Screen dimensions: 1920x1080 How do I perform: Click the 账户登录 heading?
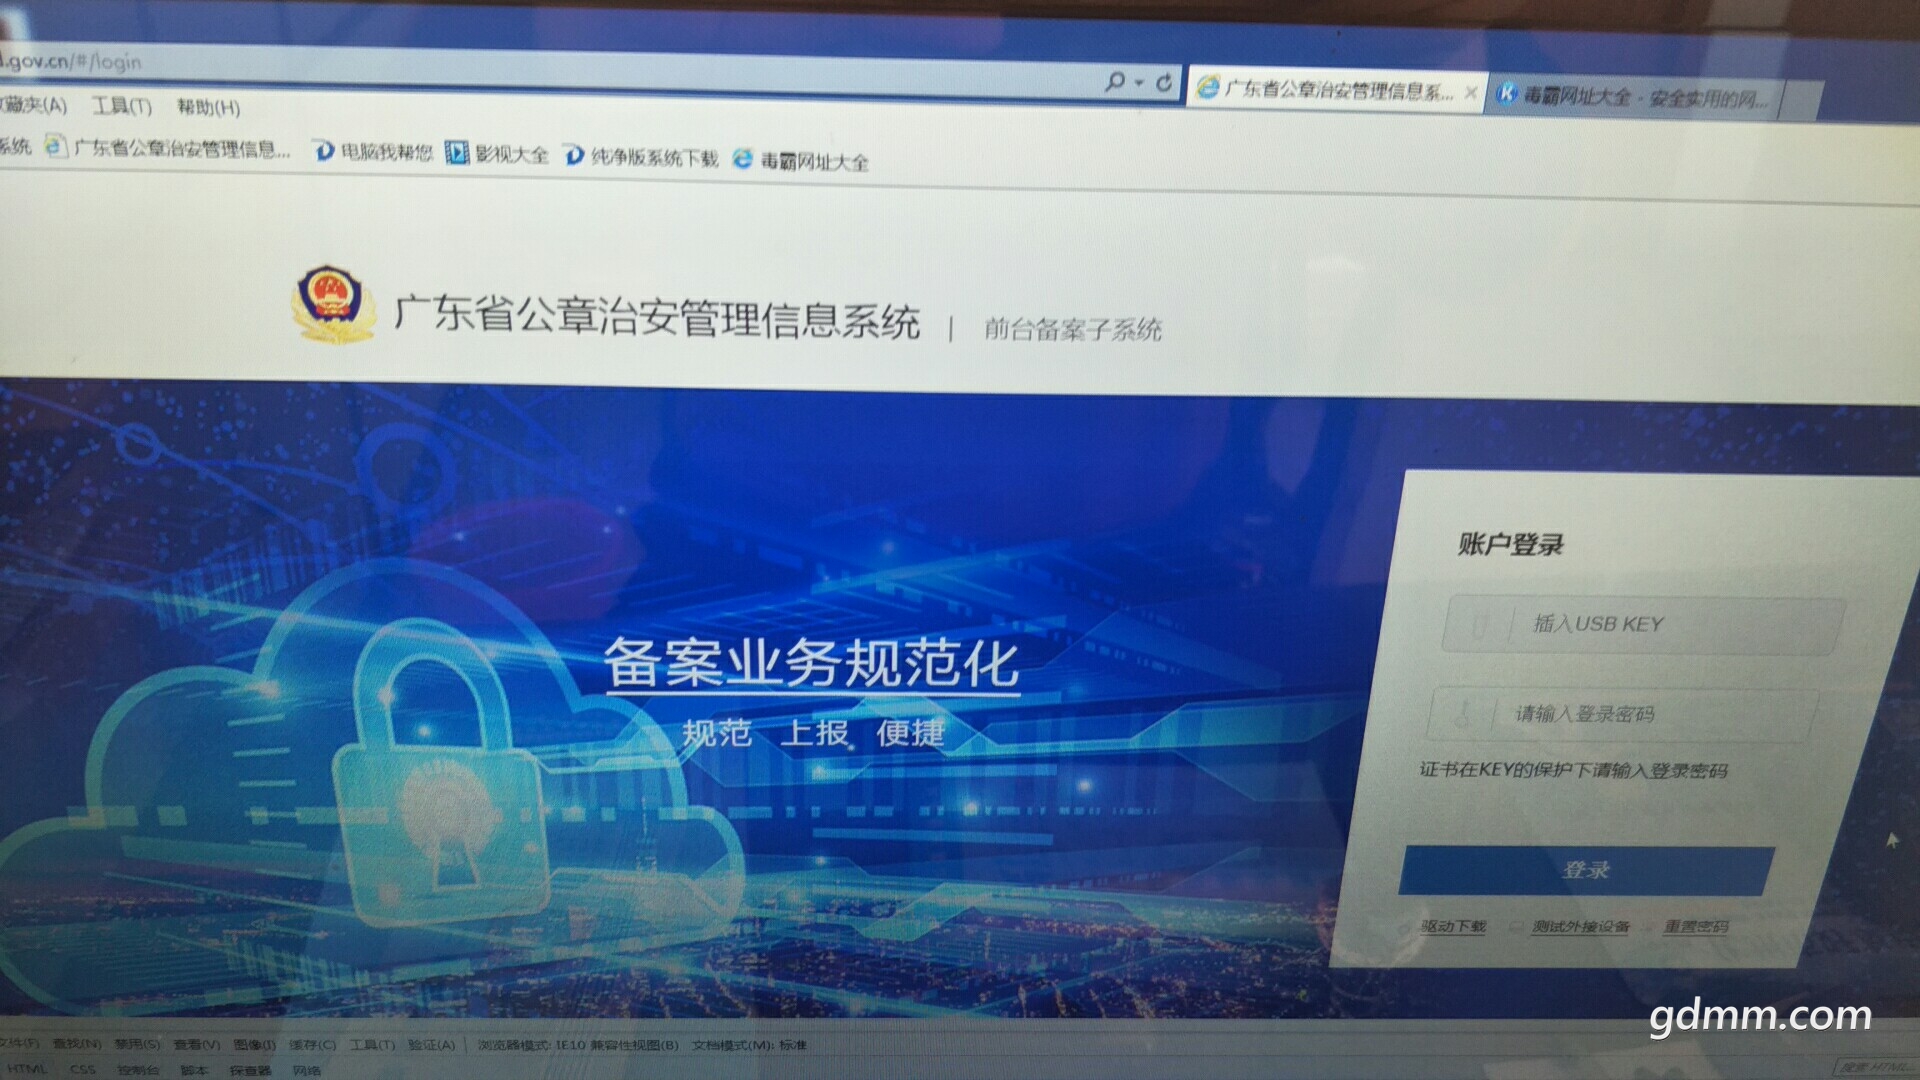click(1510, 545)
